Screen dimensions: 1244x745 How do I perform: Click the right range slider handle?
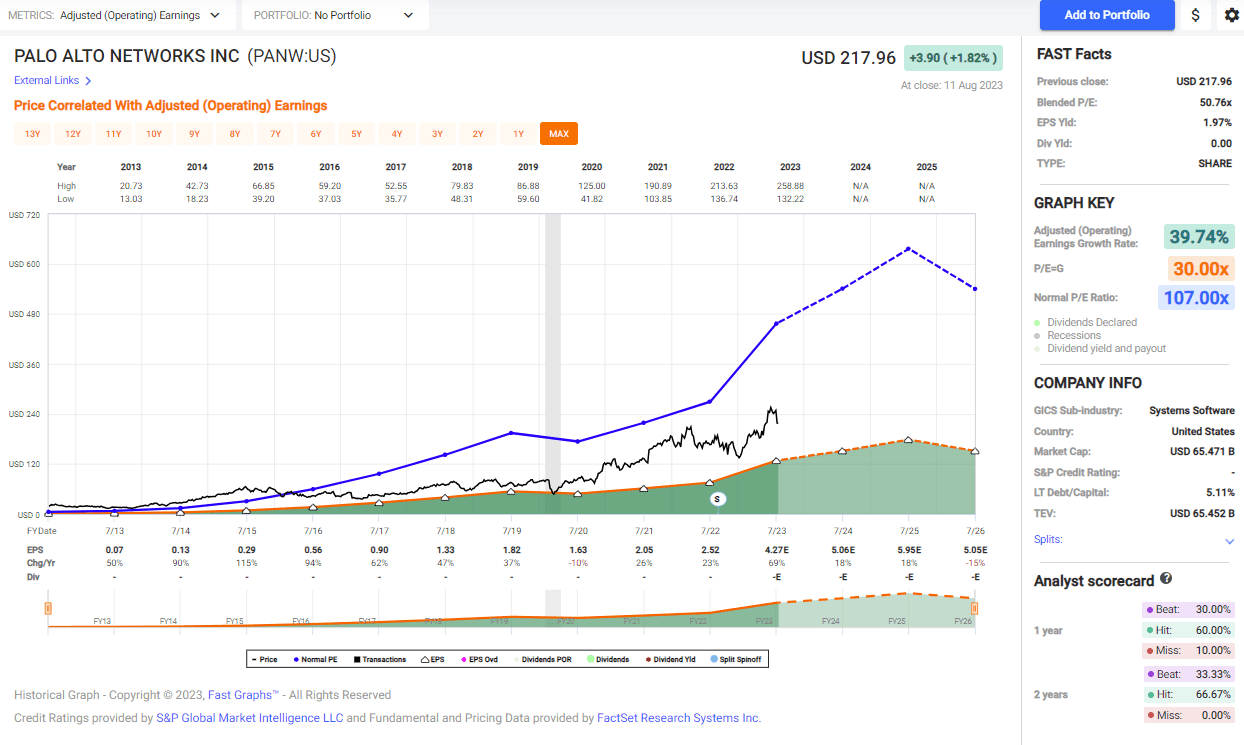975,608
